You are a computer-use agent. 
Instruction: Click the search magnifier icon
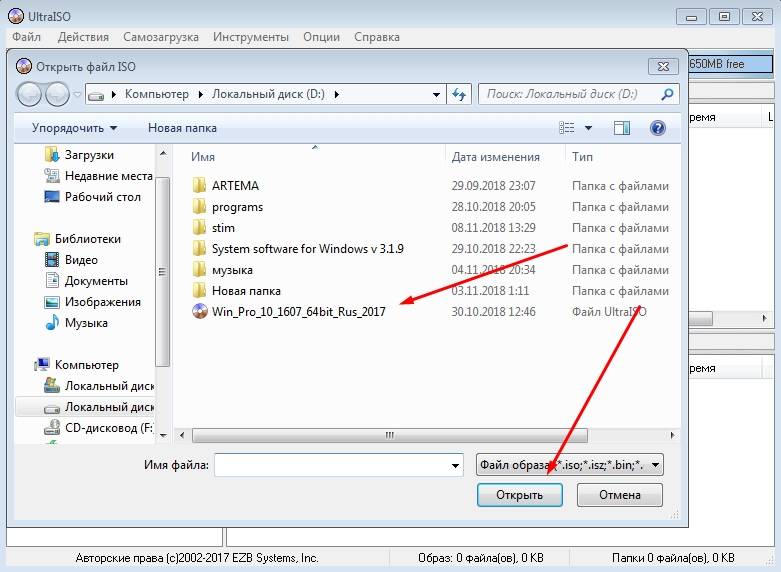(667, 94)
